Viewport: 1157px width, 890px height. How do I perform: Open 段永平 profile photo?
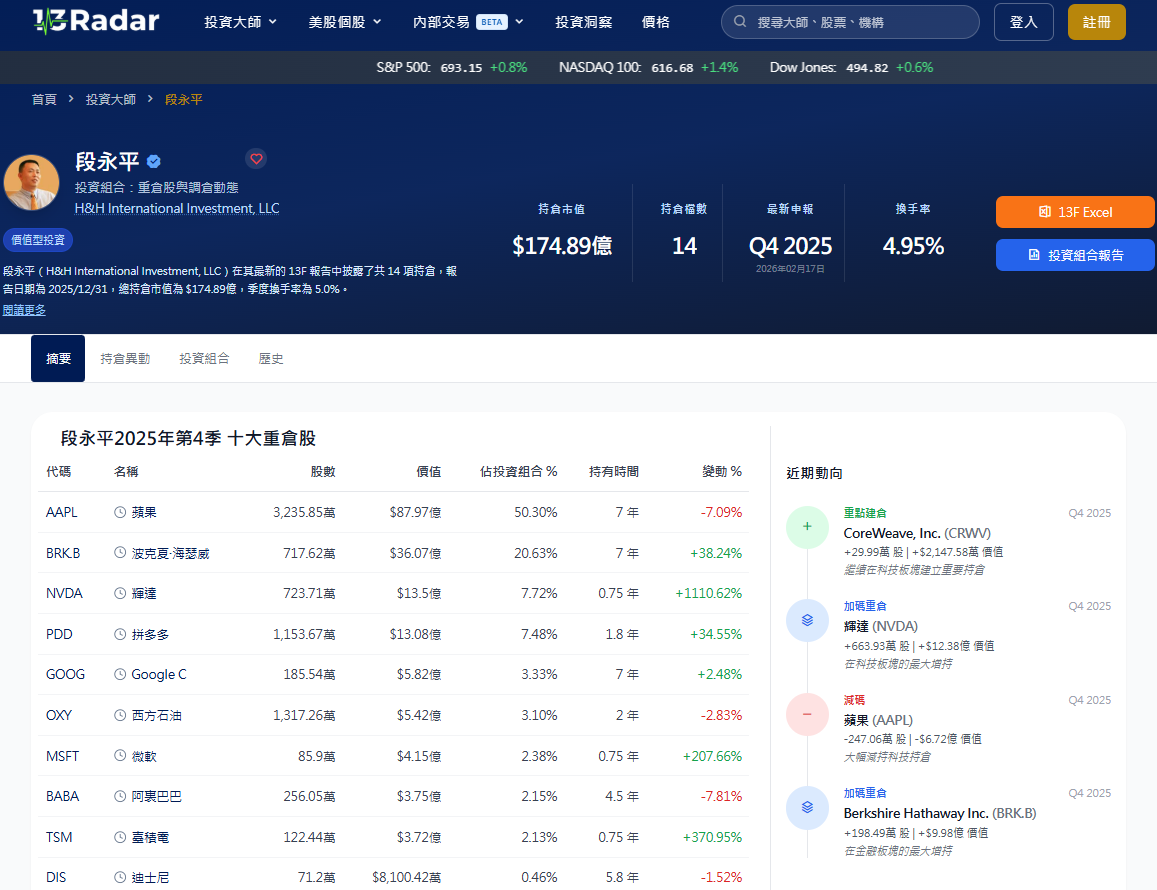point(31,182)
